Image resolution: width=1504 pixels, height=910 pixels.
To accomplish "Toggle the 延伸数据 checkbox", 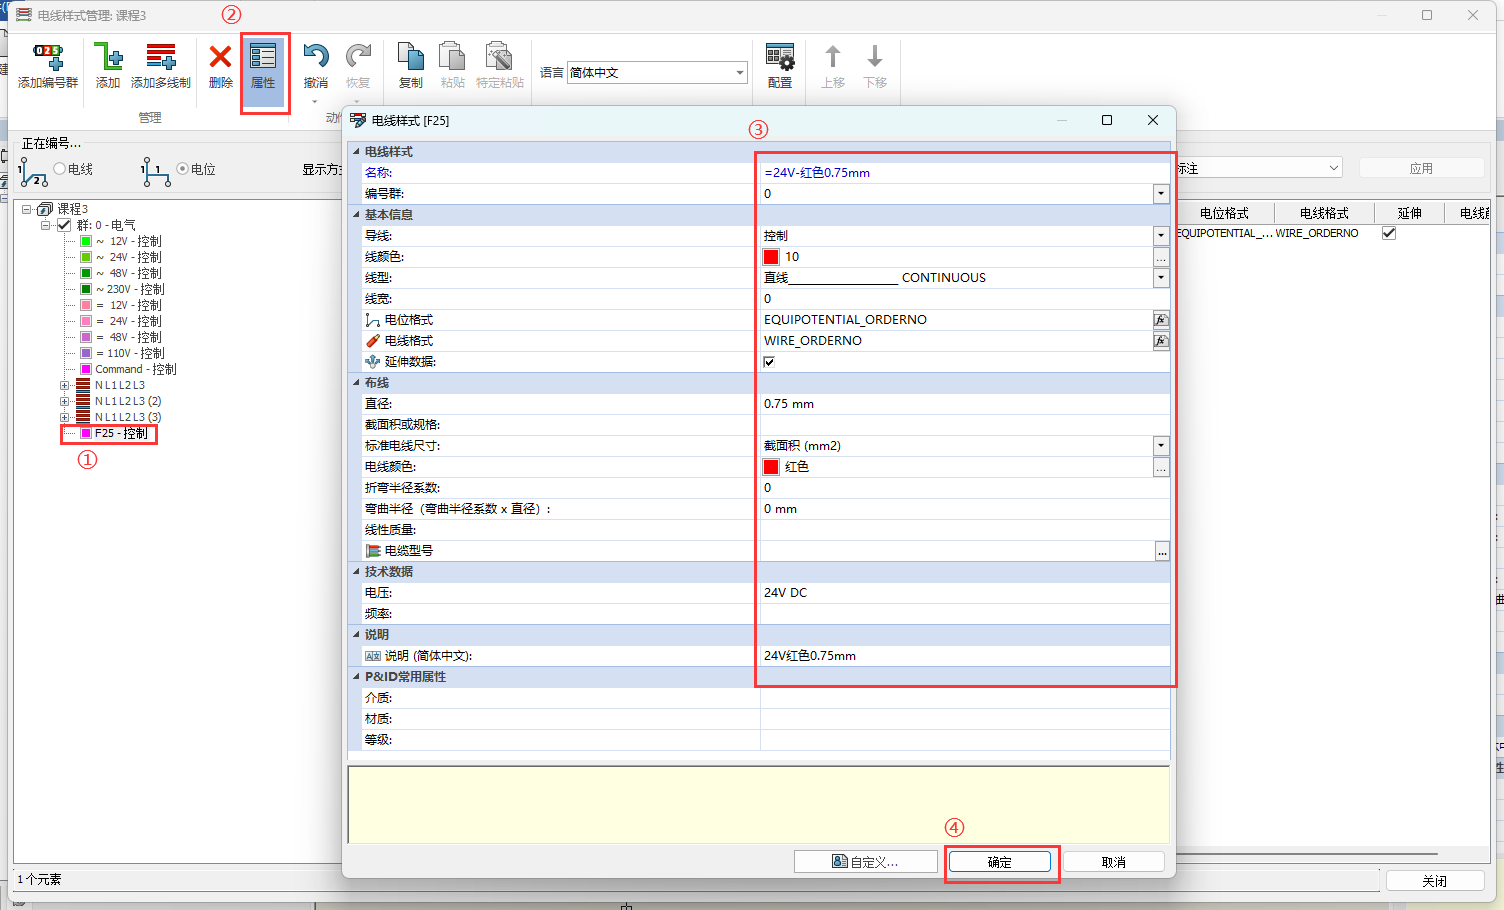I will pos(769,362).
